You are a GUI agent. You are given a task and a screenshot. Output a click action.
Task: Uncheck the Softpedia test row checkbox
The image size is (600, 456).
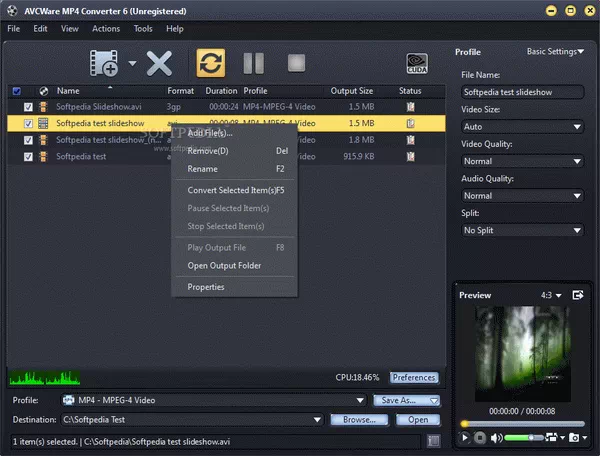(28, 156)
